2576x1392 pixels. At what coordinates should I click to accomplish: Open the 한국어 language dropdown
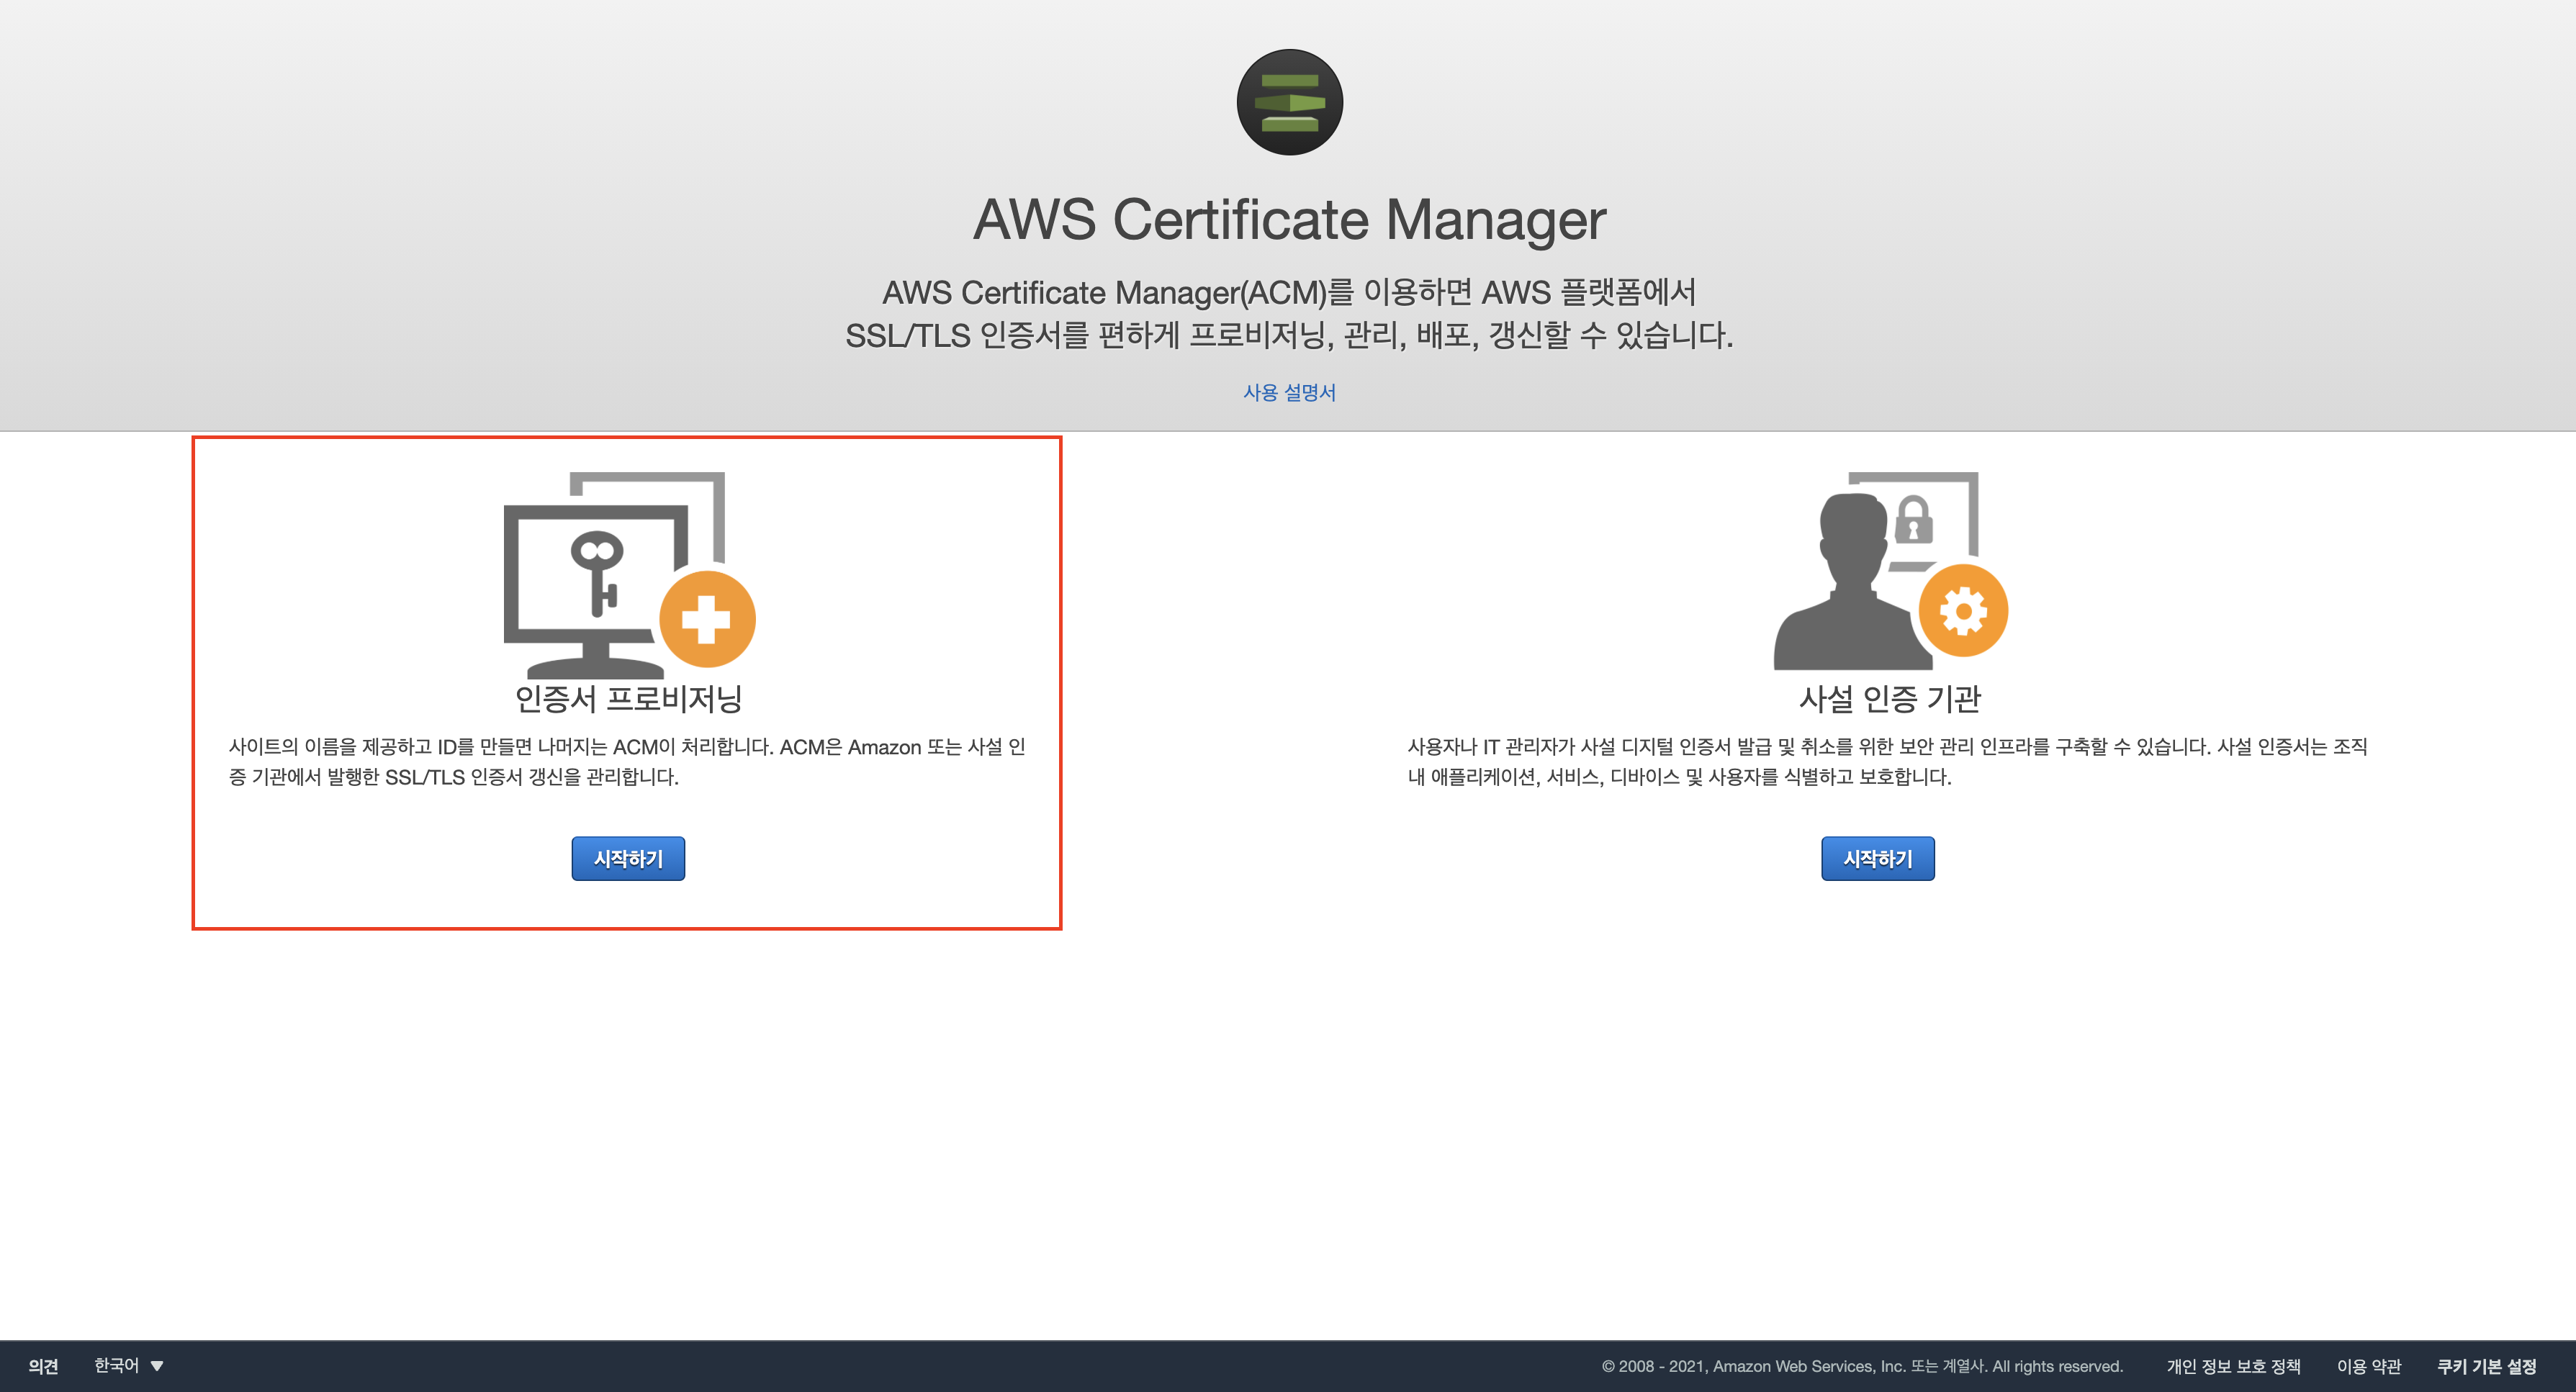(117, 1365)
